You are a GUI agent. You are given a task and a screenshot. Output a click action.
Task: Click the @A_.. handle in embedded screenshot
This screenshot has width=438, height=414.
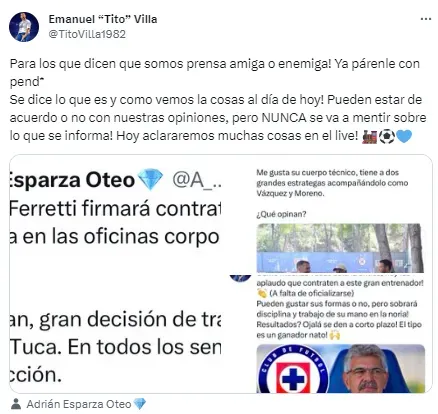(x=196, y=180)
